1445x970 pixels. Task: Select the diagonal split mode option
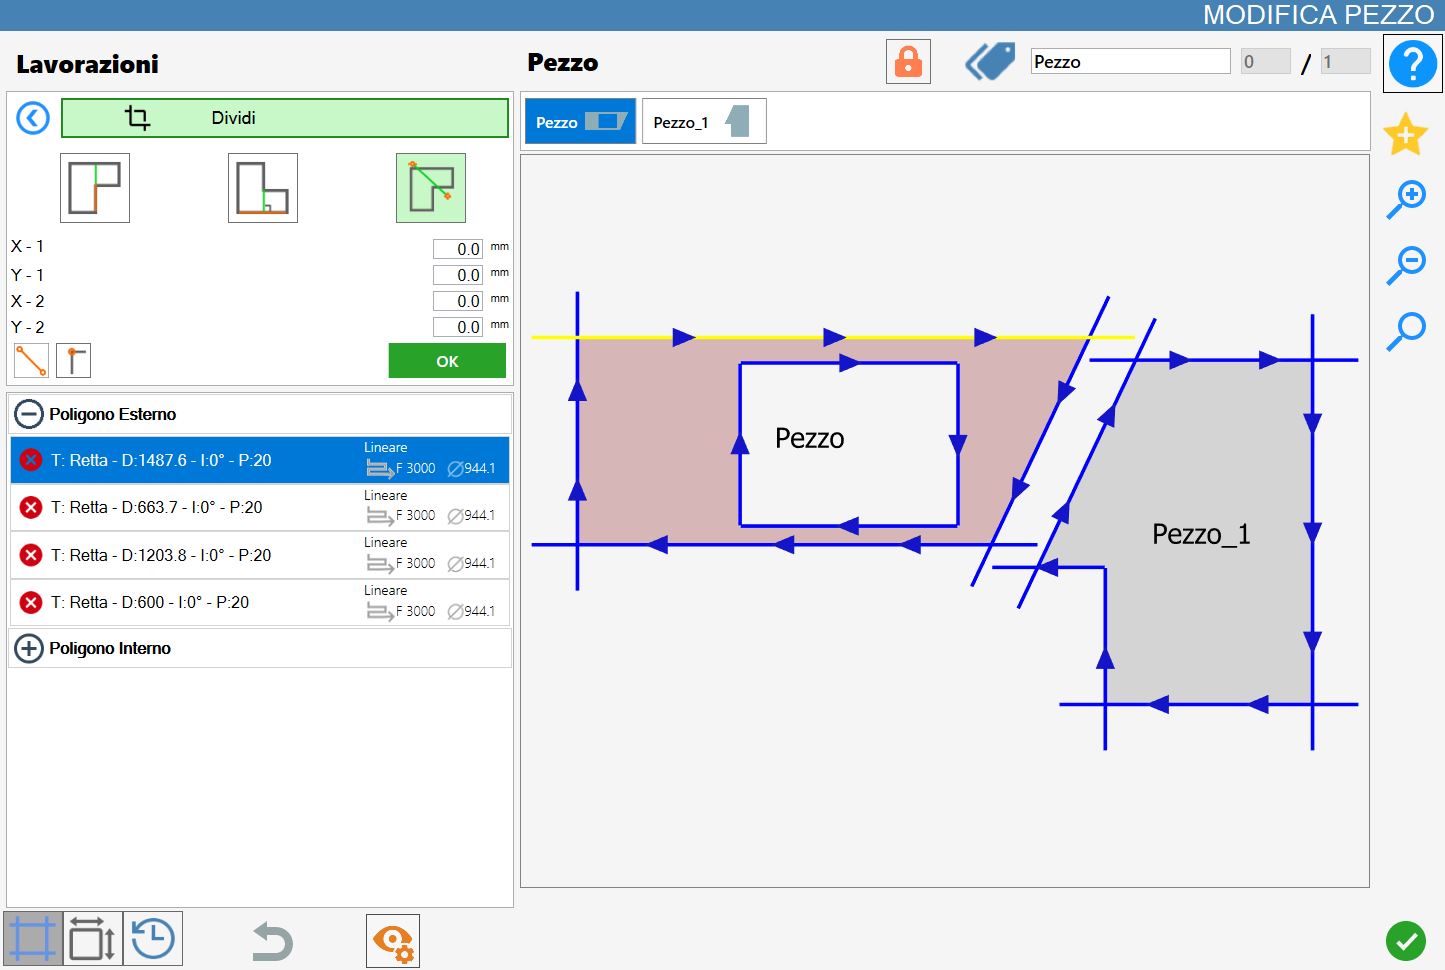pyautogui.click(x=431, y=188)
